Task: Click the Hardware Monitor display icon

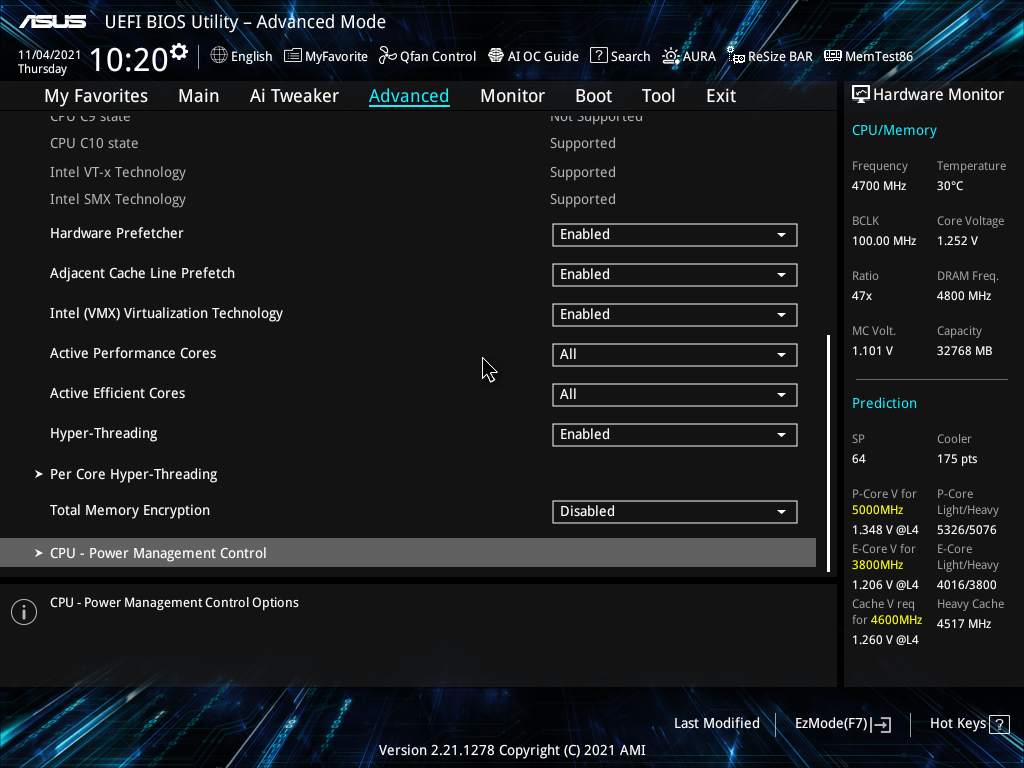Action: click(861, 95)
